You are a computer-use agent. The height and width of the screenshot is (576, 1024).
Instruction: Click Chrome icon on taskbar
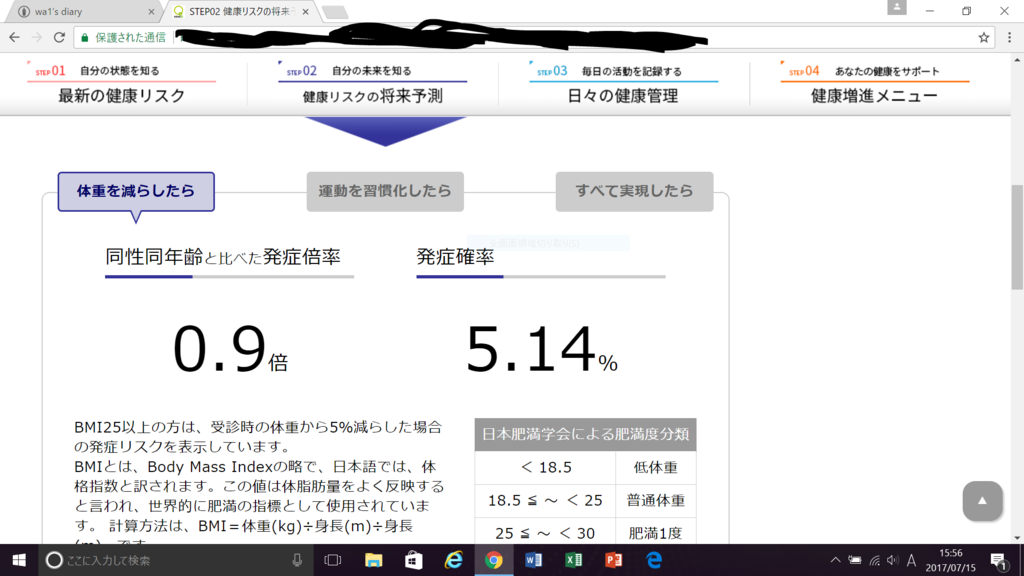click(494, 560)
